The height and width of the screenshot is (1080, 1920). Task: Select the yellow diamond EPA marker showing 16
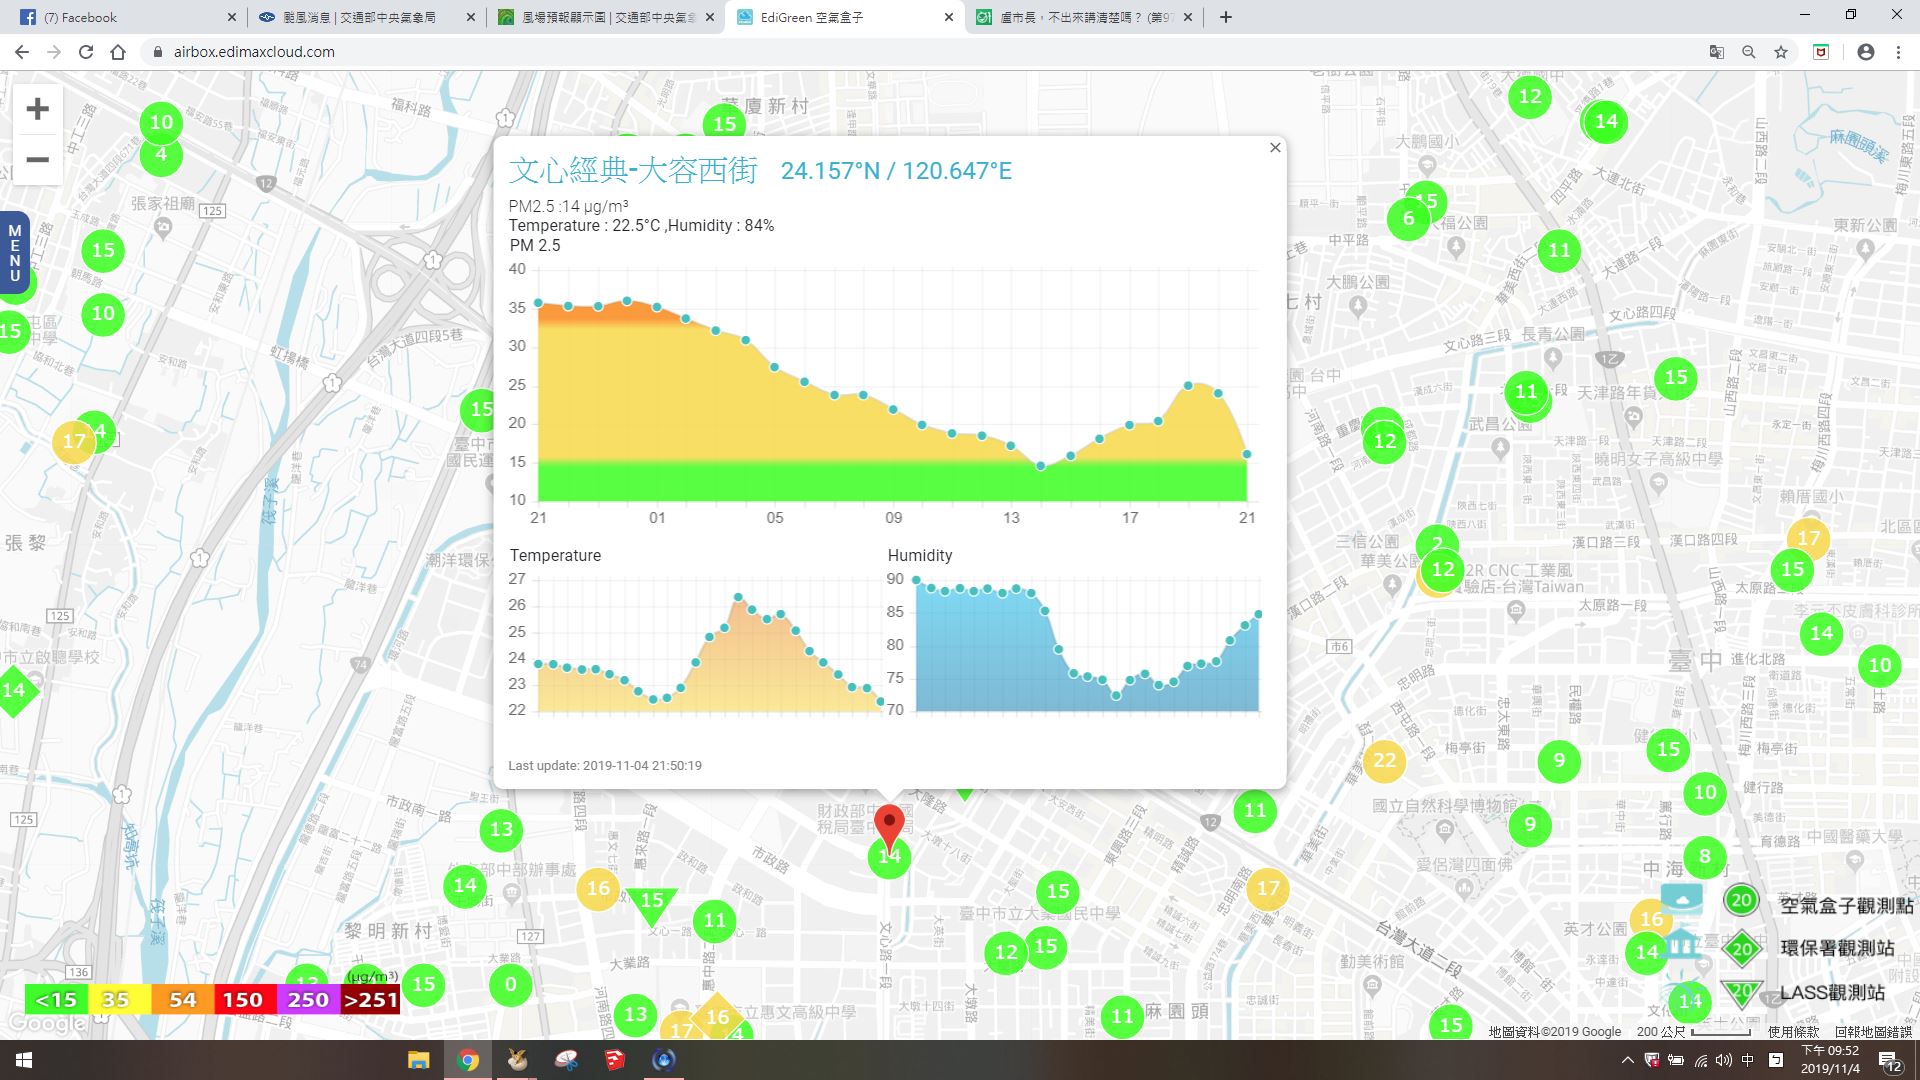pos(717,1016)
